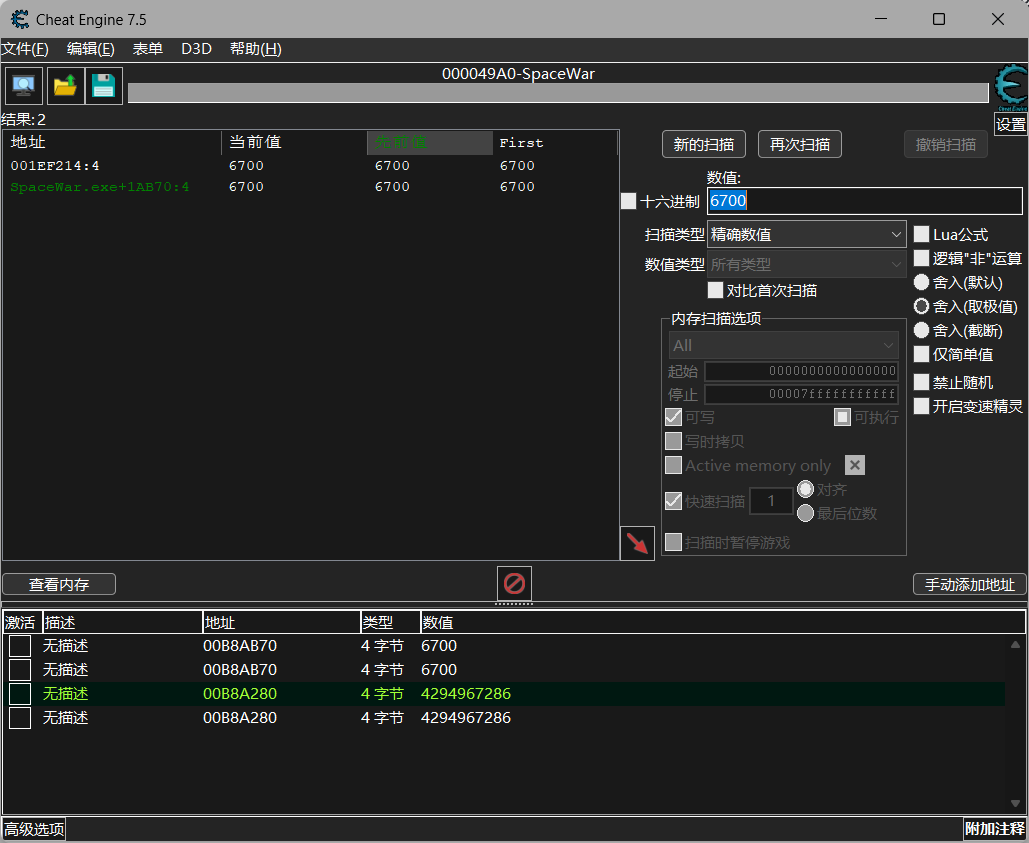The width and height of the screenshot is (1029, 843).
Task: Toggle the 扫描时暂停游戏 checkbox
Action: (673, 542)
